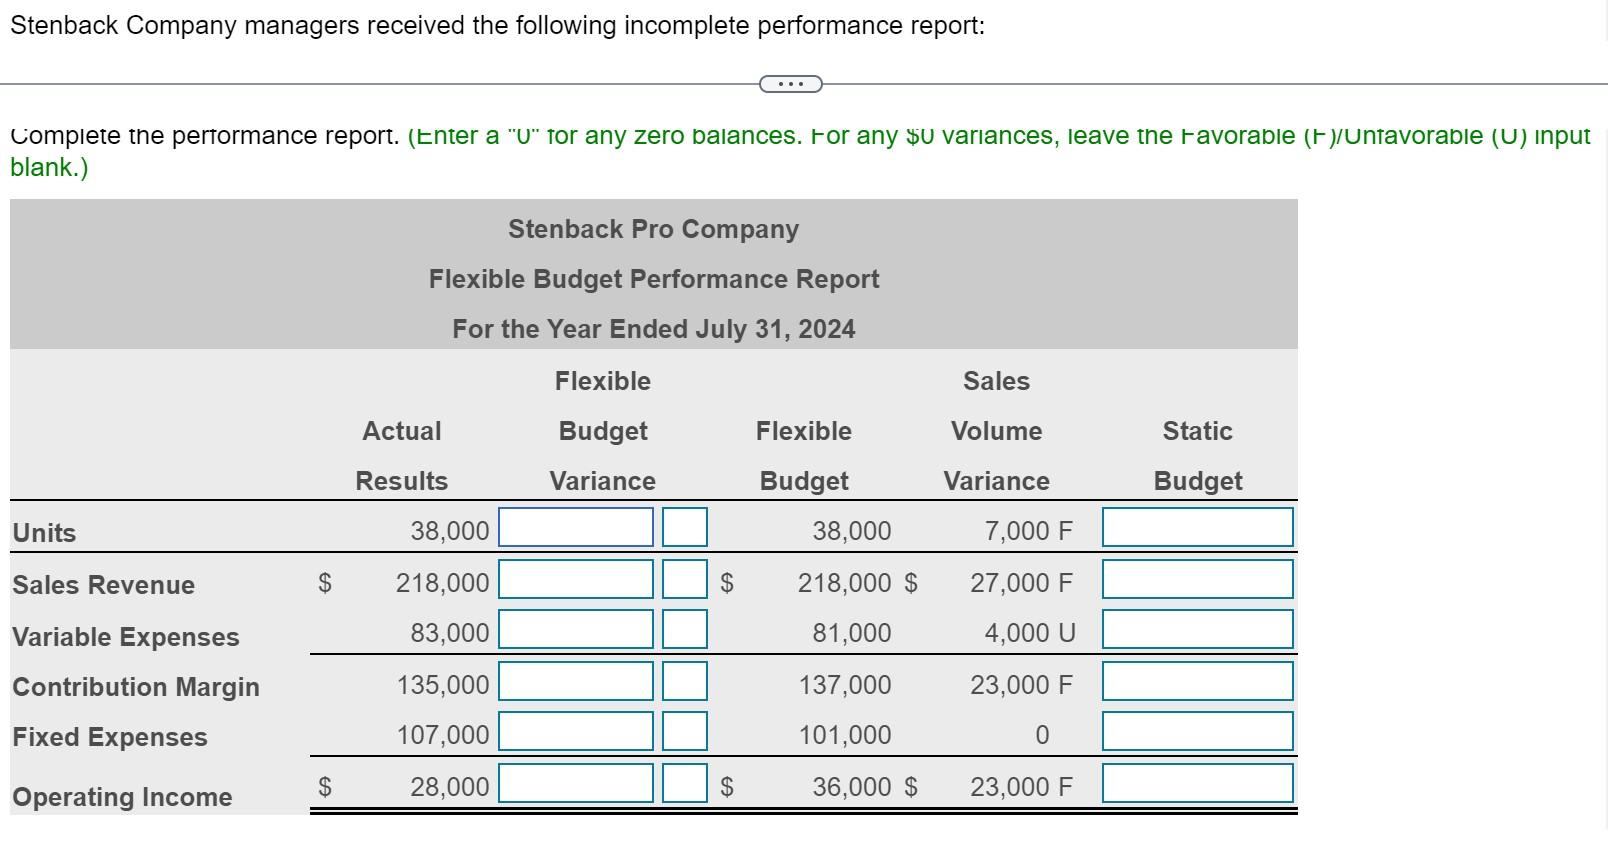Click the Actual Results value 83,000
This screenshot has height=850, width=1608.
(450, 632)
